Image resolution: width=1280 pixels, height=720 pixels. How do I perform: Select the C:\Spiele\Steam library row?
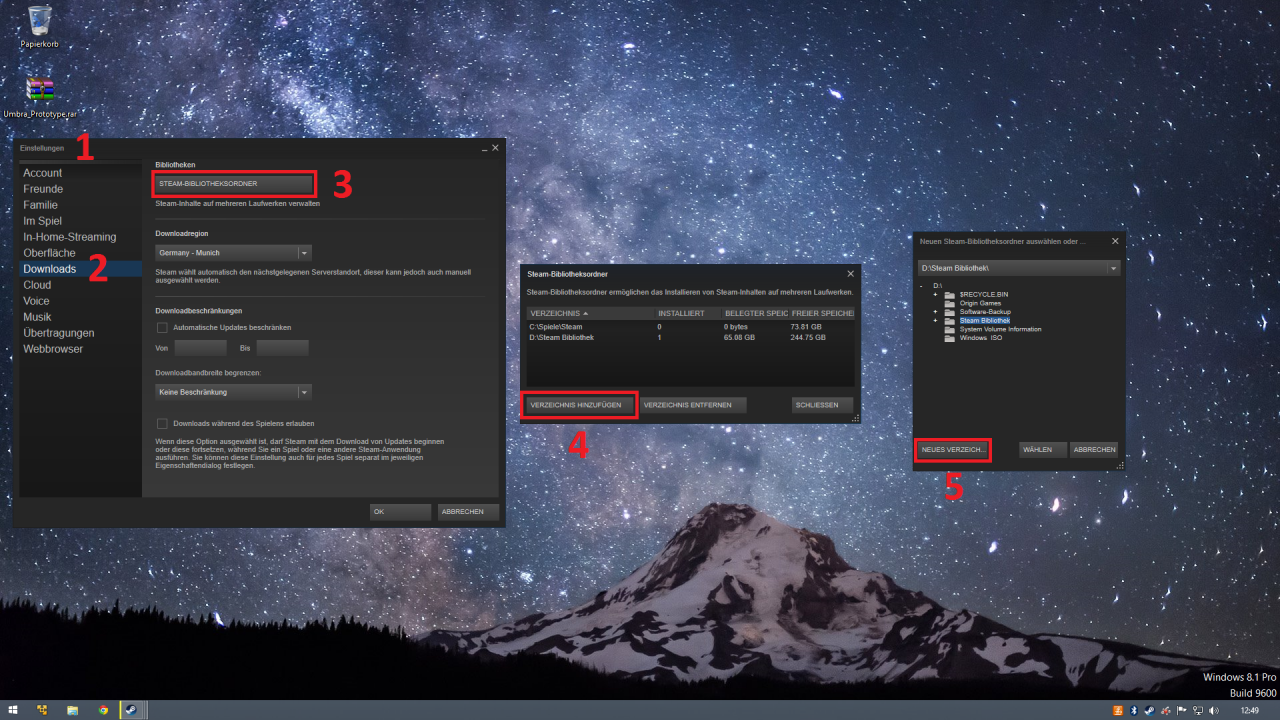(x=690, y=327)
